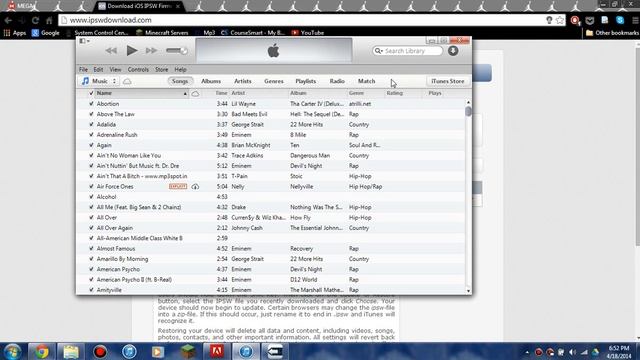The image size is (640, 360).
Task: Switch to the Radio tab
Action: 337,81
